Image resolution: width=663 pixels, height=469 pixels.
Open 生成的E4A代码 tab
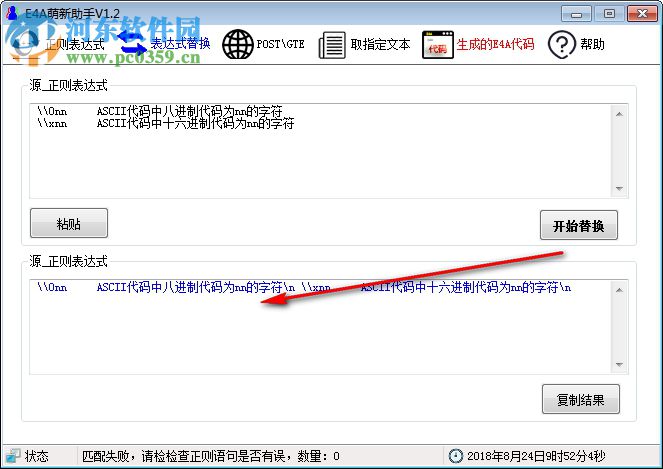click(x=495, y=44)
